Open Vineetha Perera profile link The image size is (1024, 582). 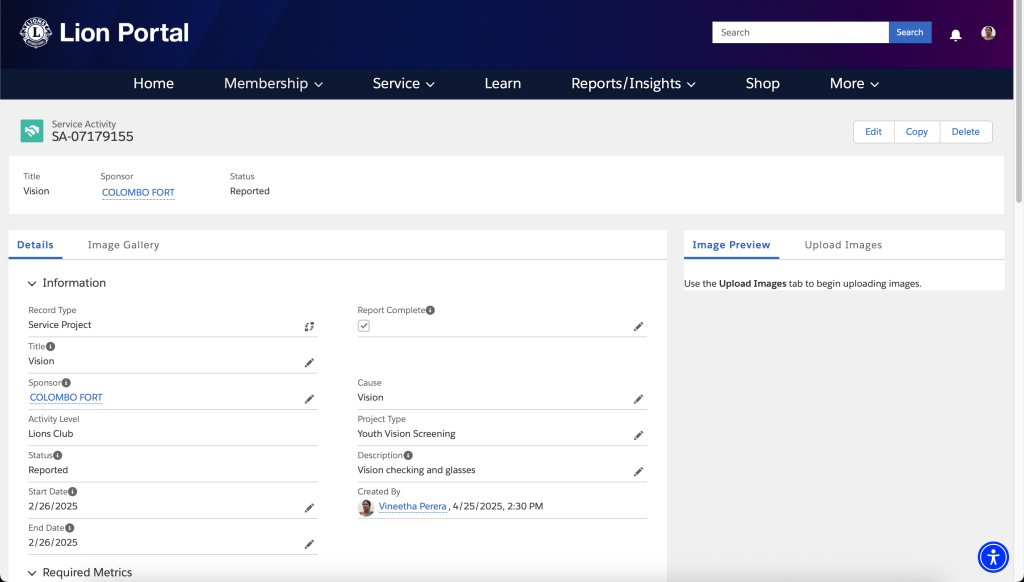[x=413, y=506]
